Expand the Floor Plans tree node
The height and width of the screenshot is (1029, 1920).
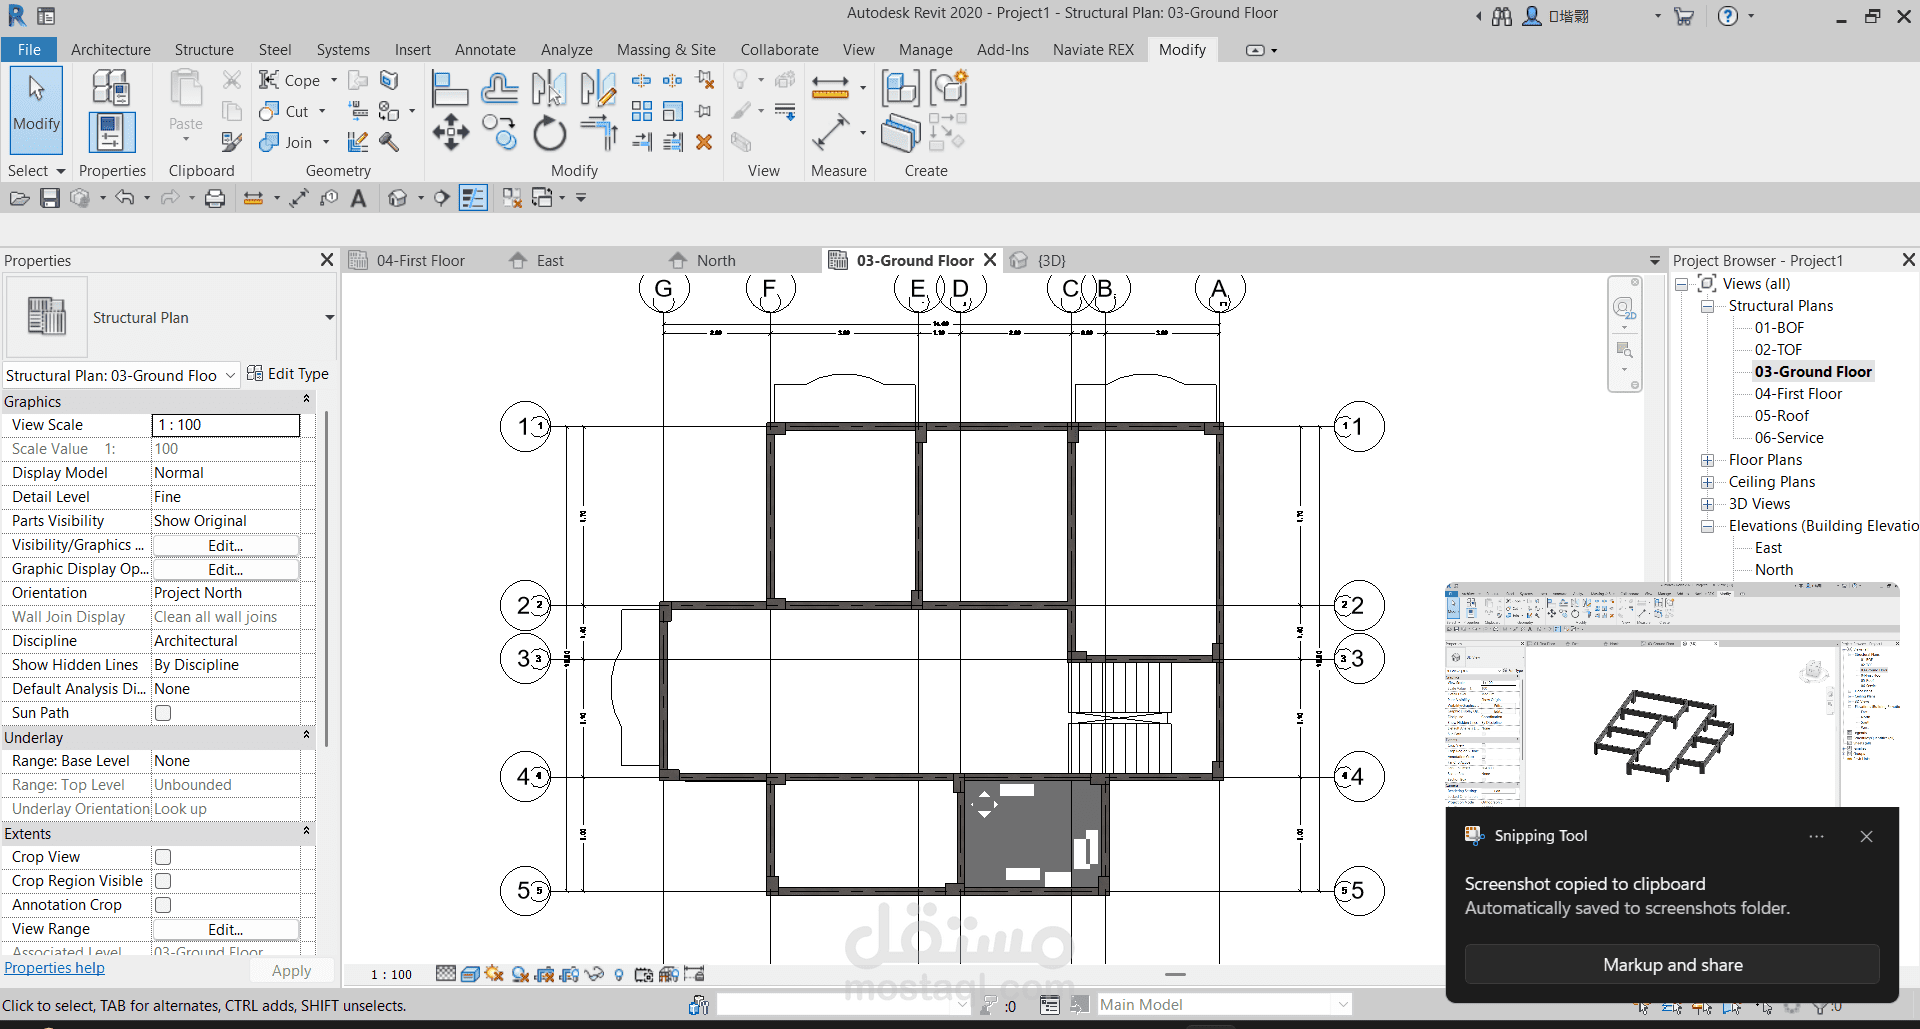(1708, 460)
